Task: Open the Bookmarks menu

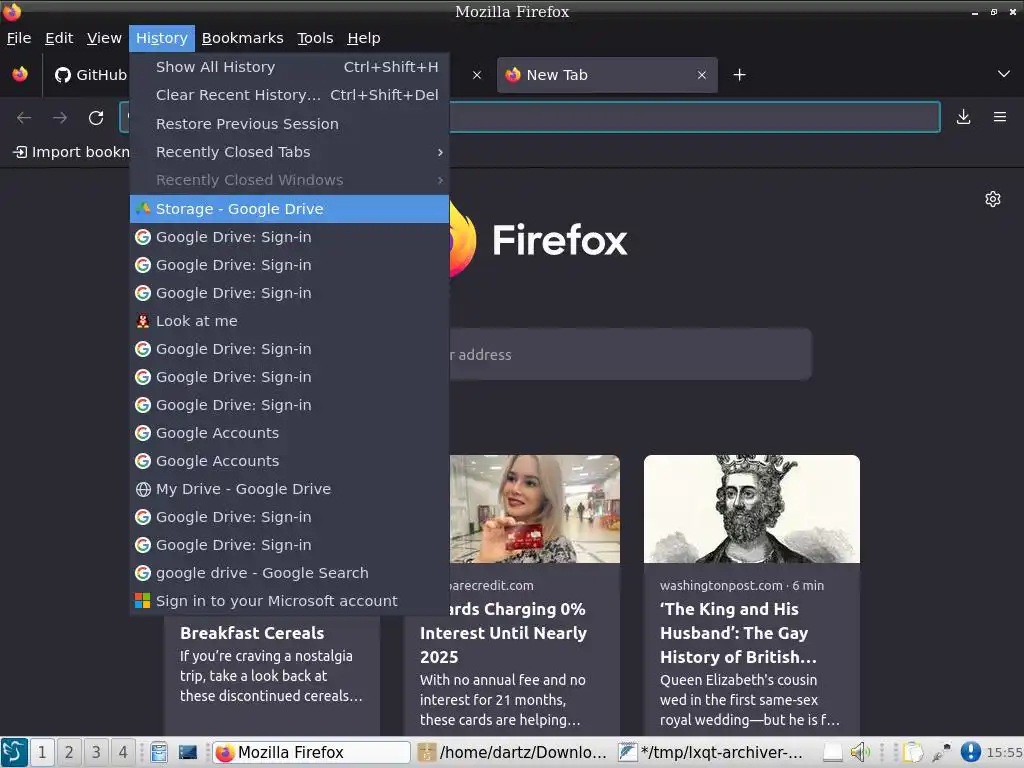Action: pyautogui.click(x=242, y=39)
